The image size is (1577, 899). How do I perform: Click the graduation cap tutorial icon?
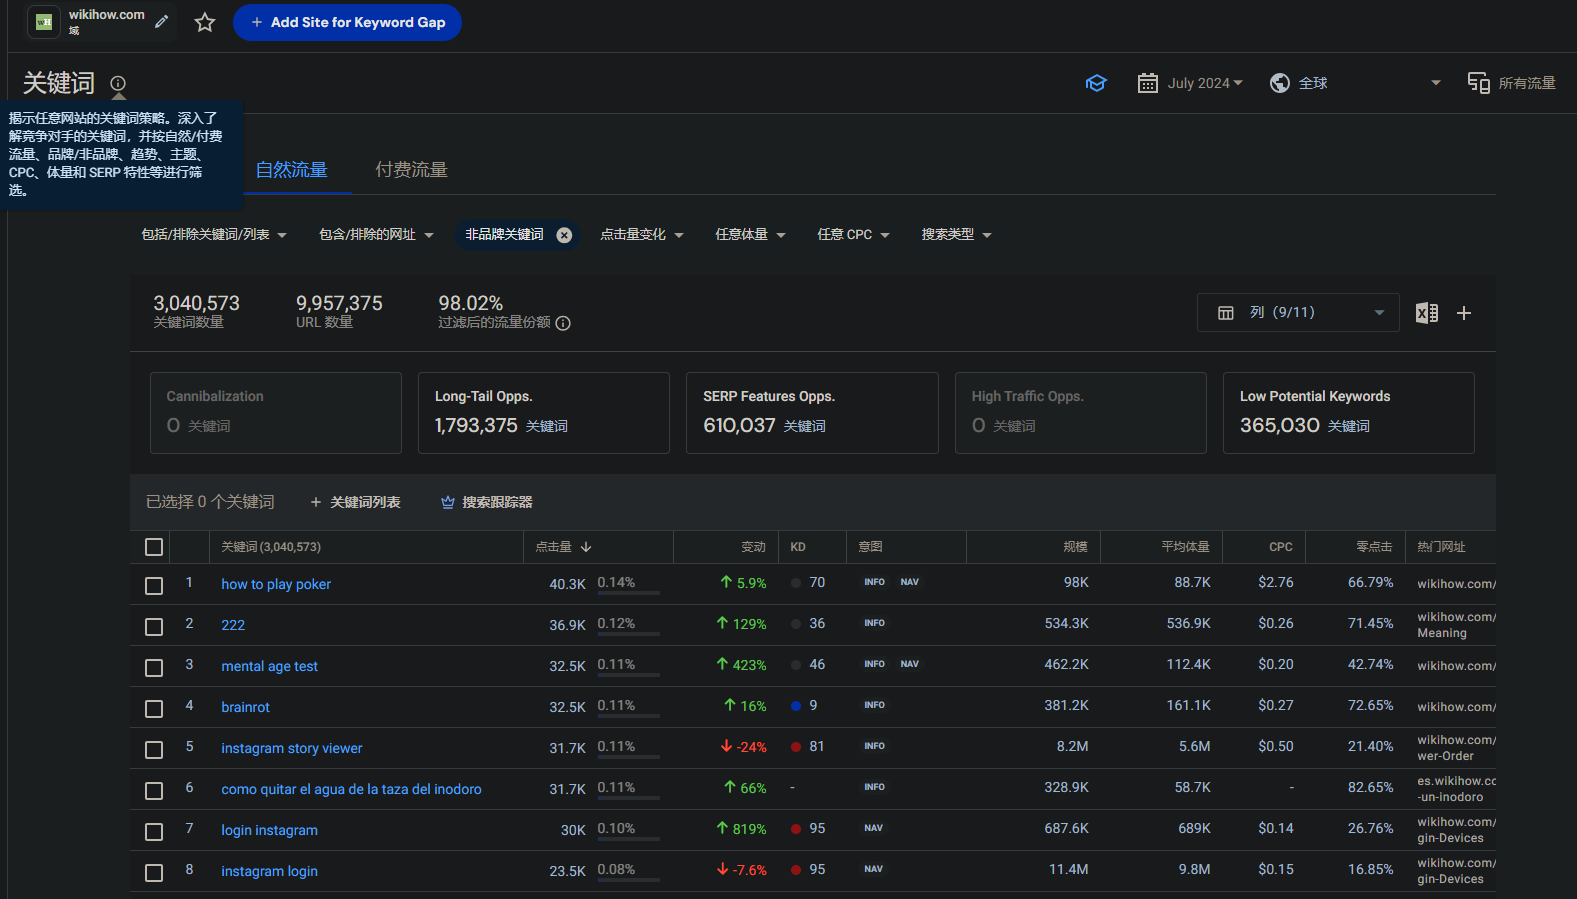[1096, 83]
